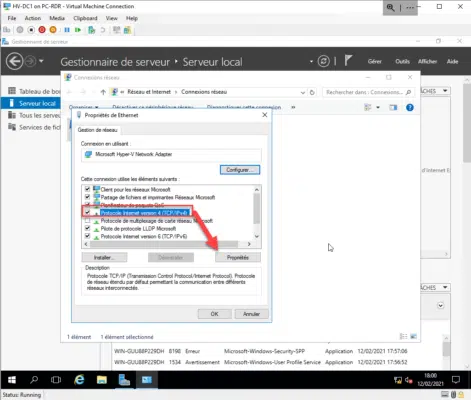Image resolution: width=471 pixels, height=400 pixels.
Task: Switch to the large icons view in the status bar
Action: click(x=413, y=336)
